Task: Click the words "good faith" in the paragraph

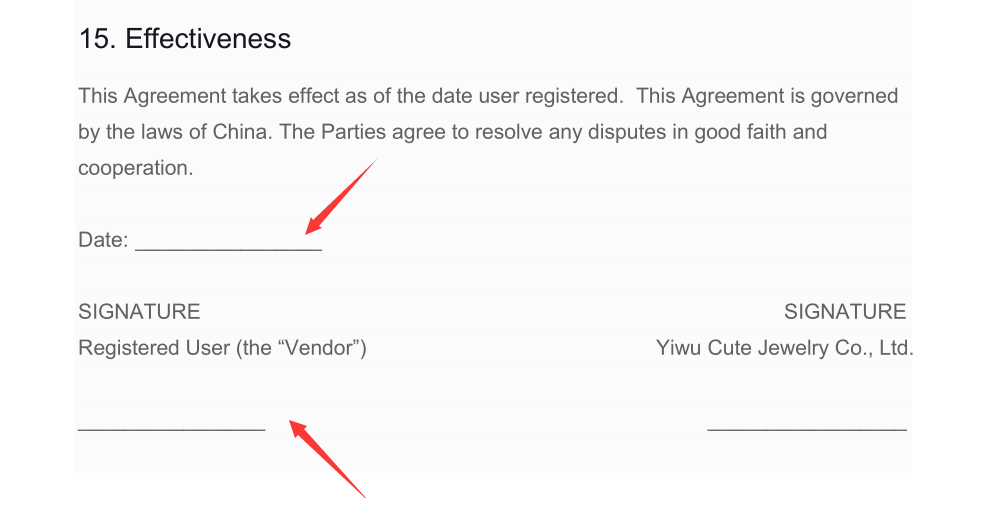Action: [x=740, y=132]
